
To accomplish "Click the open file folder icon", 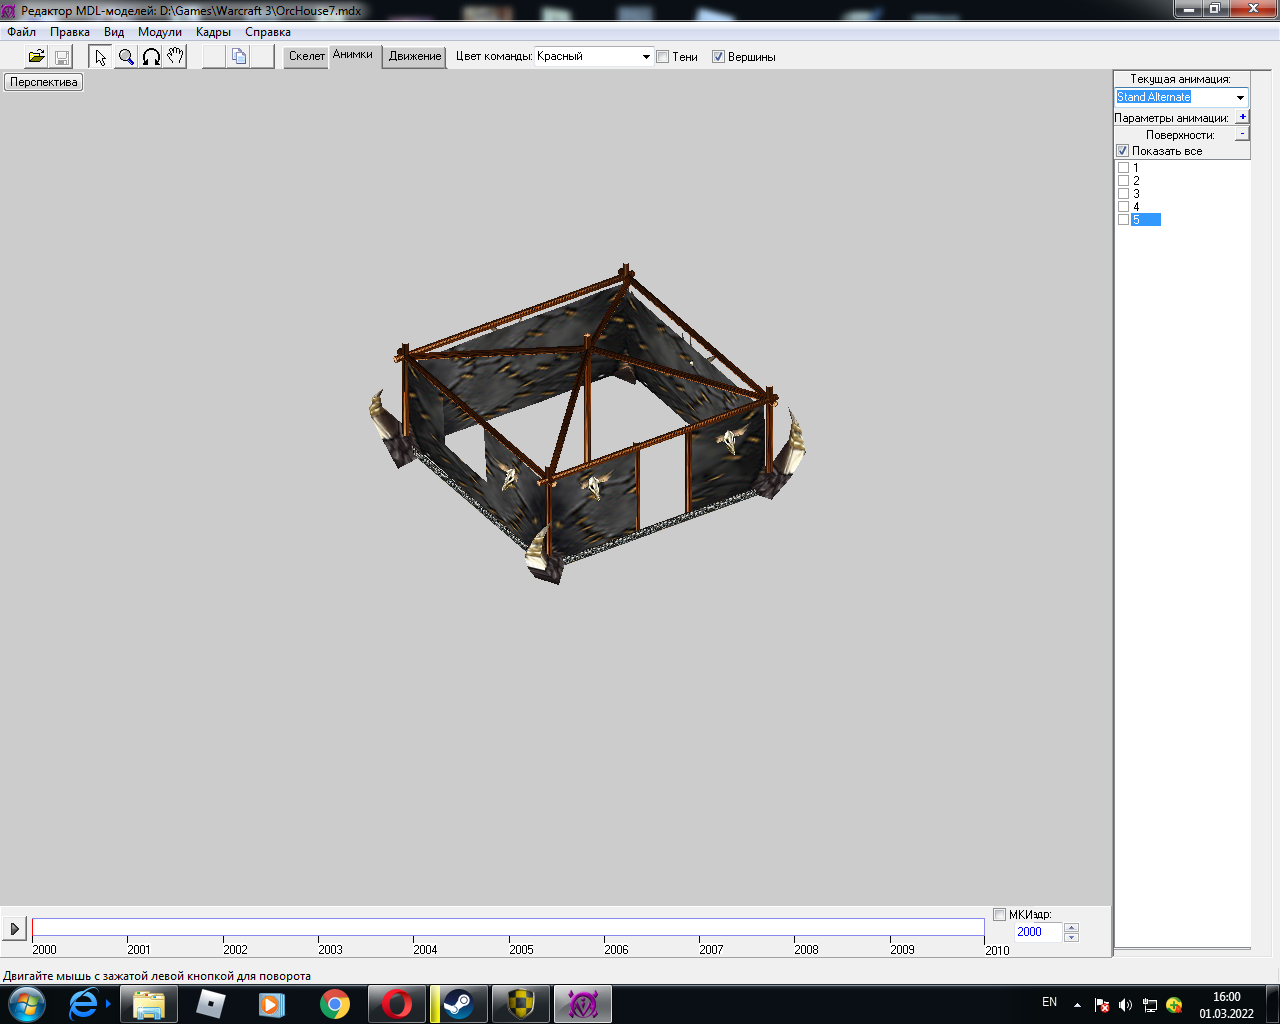I will click(x=36, y=57).
